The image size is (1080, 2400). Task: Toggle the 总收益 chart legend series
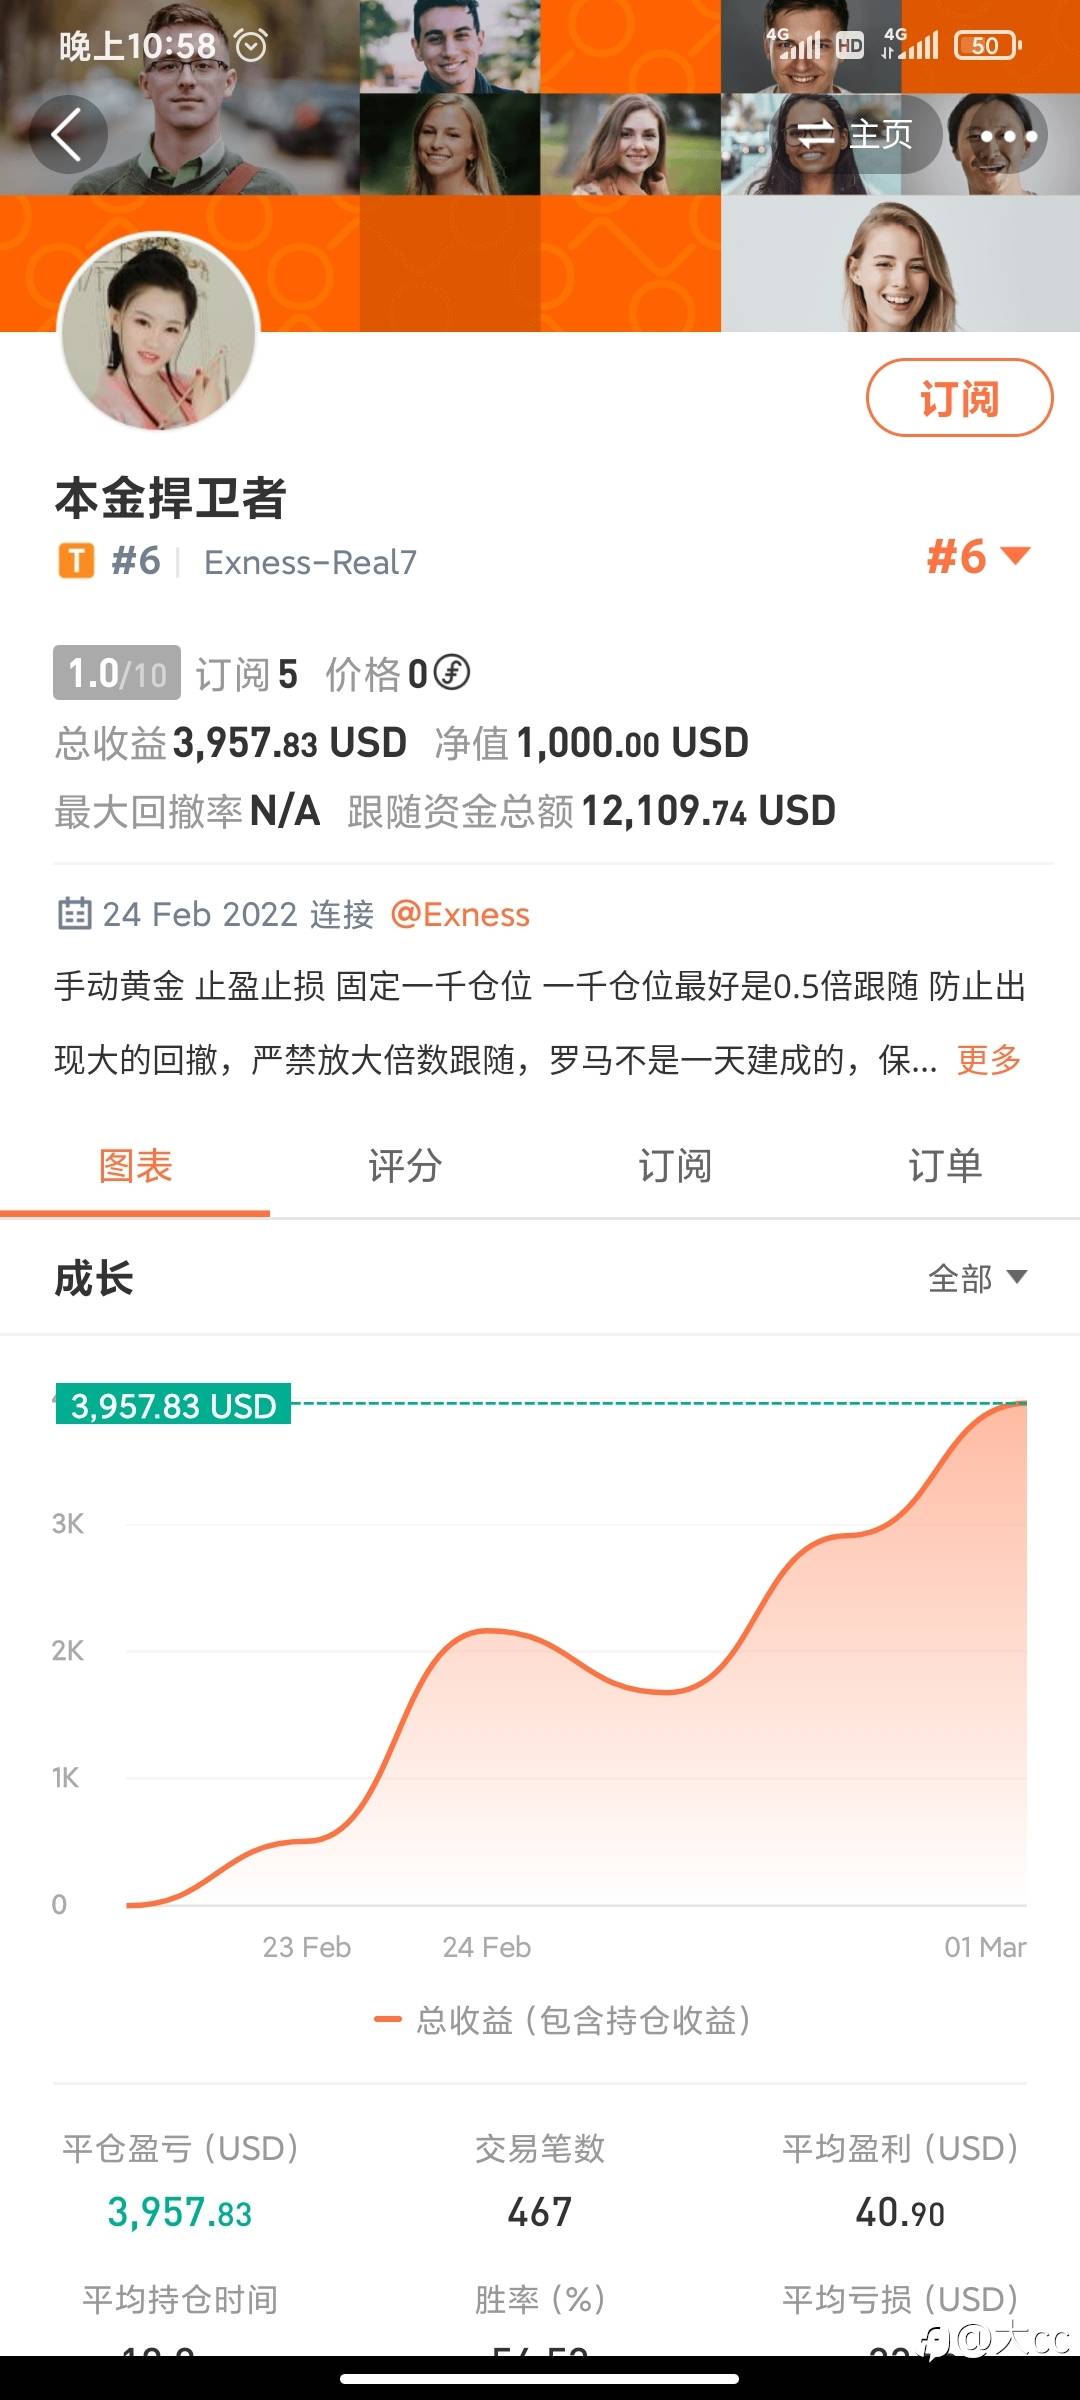[x=562, y=2020]
